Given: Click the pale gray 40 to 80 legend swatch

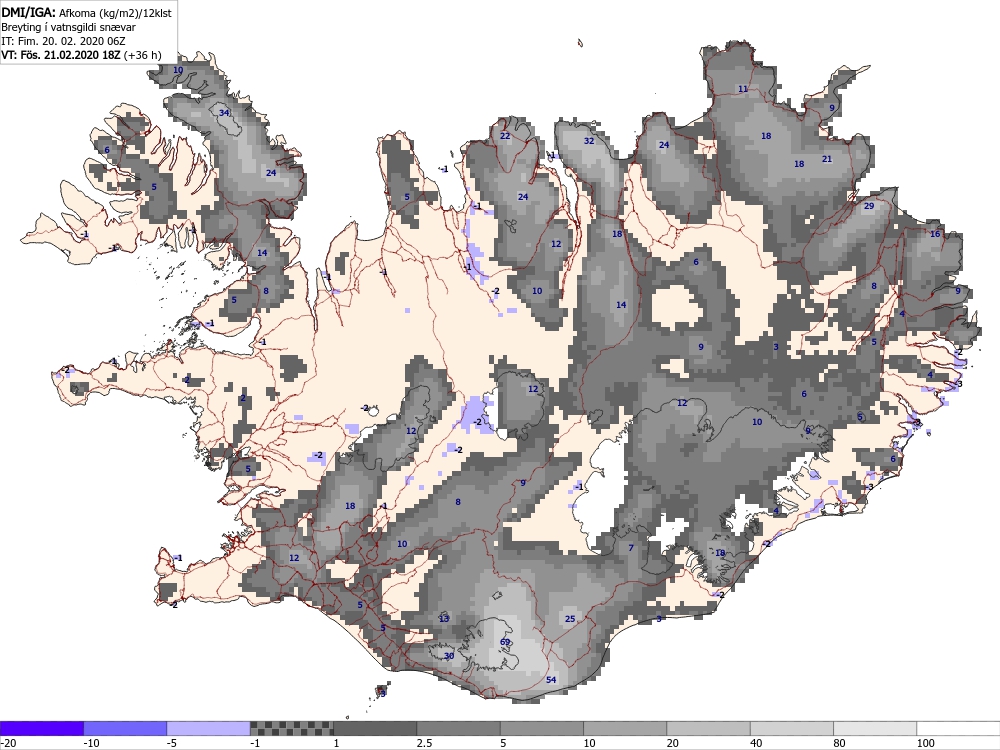Looking at the screenshot, I should [x=792, y=728].
